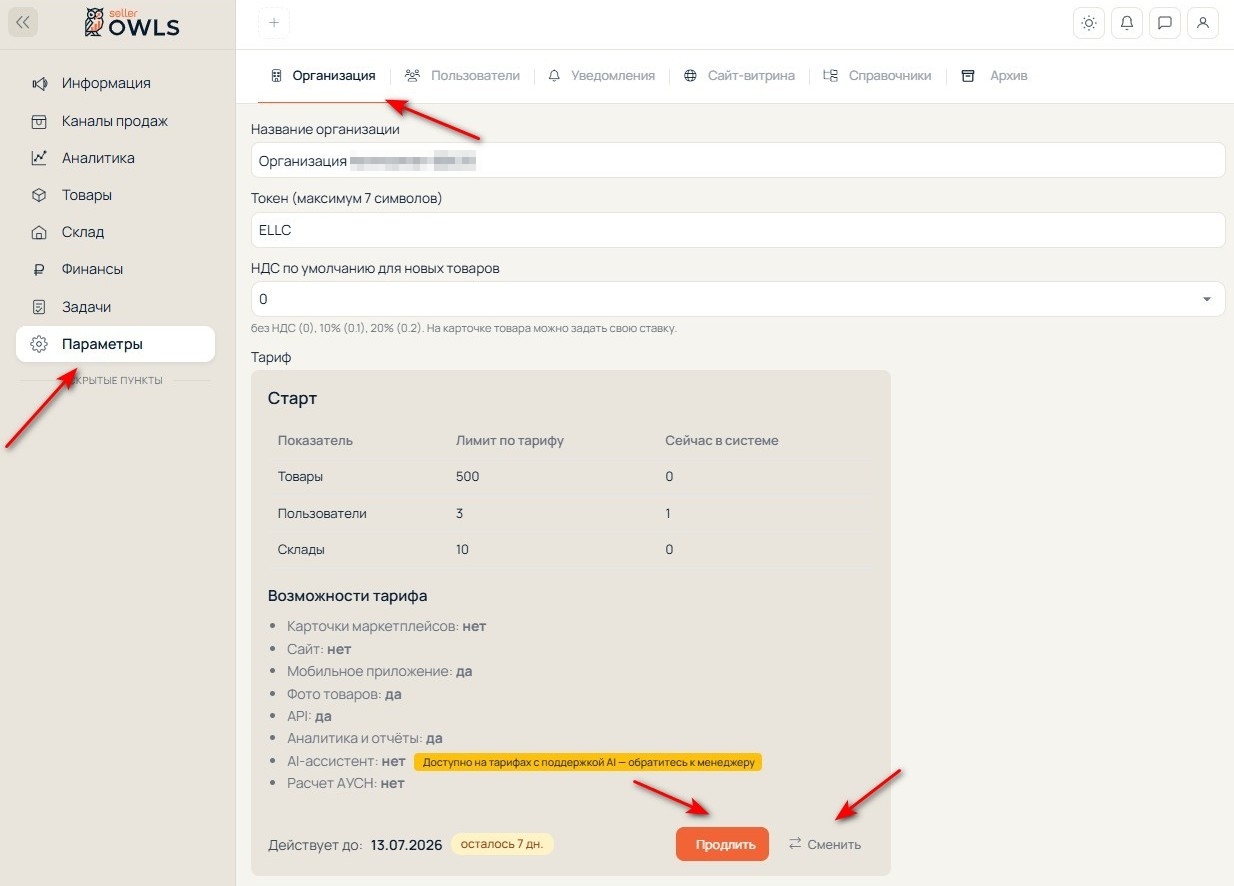
Task: Click the gear icon beside Параметры
Action: coord(39,344)
